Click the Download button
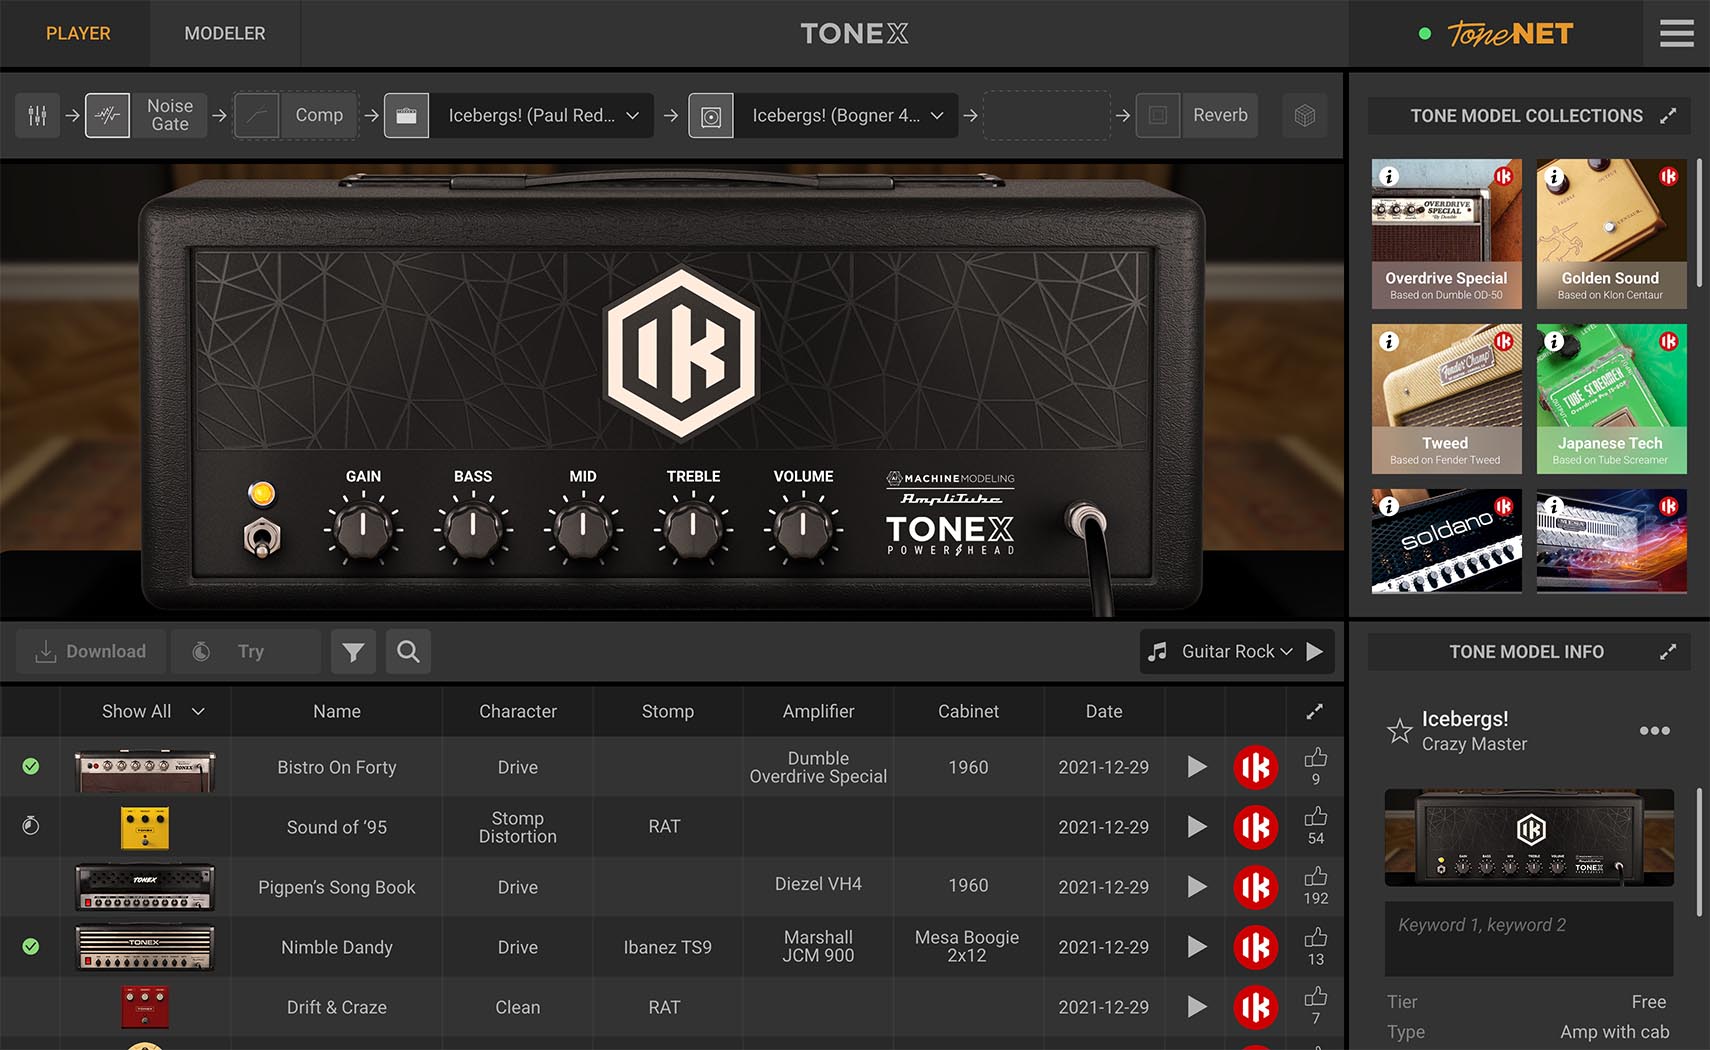 coord(91,652)
